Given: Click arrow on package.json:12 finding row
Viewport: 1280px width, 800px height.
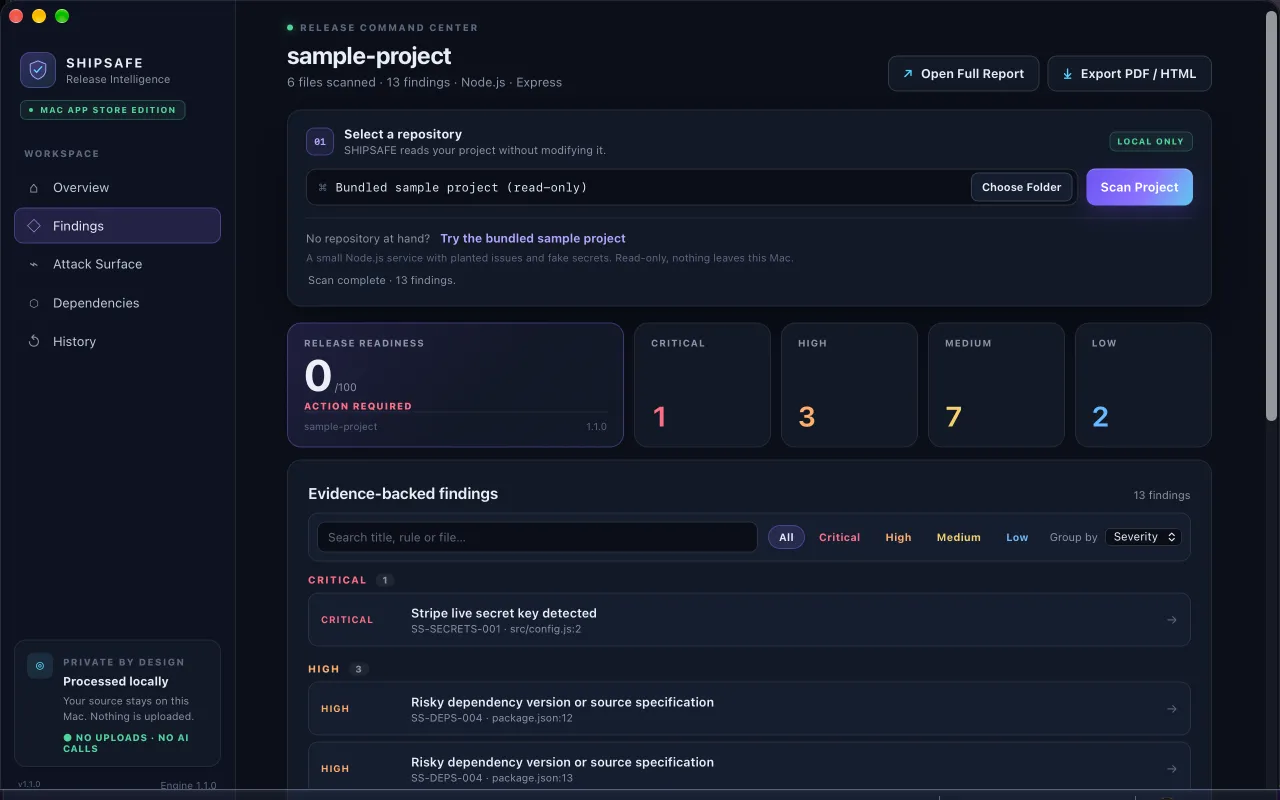Looking at the screenshot, I should click(1172, 709).
